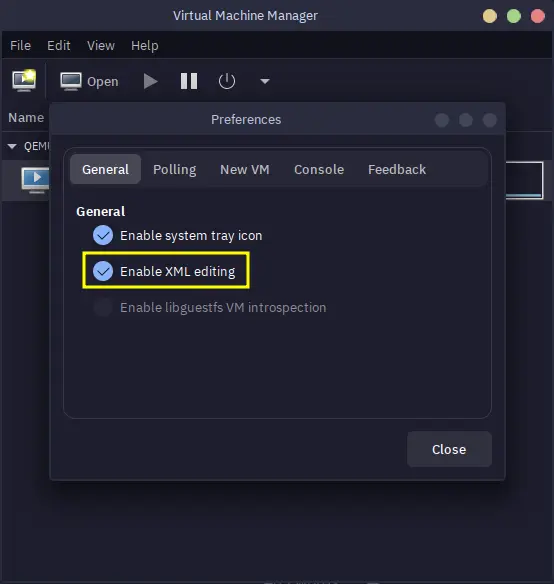Screen dimensions: 554x584
Task: Click the General section heading
Action: tap(101, 212)
